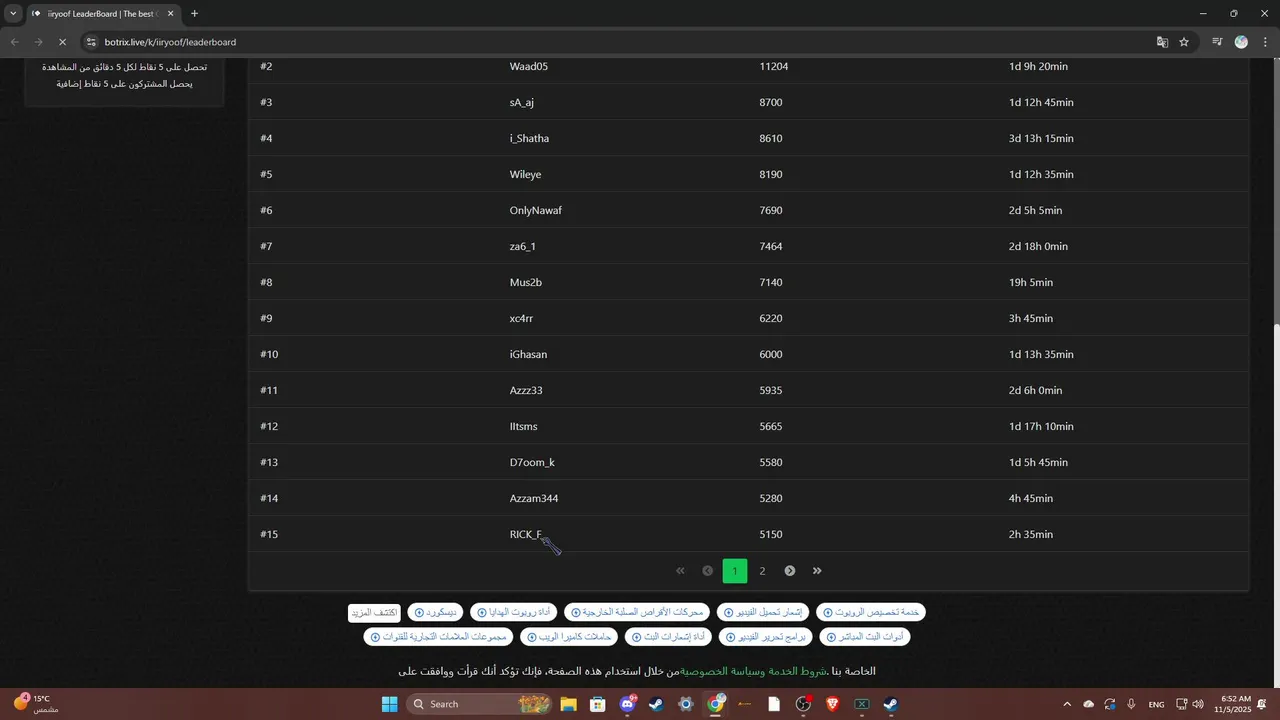This screenshot has height=720, width=1280.
Task: Go to next leaderboard page arrow
Action: pyautogui.click(x=790, y=571)
